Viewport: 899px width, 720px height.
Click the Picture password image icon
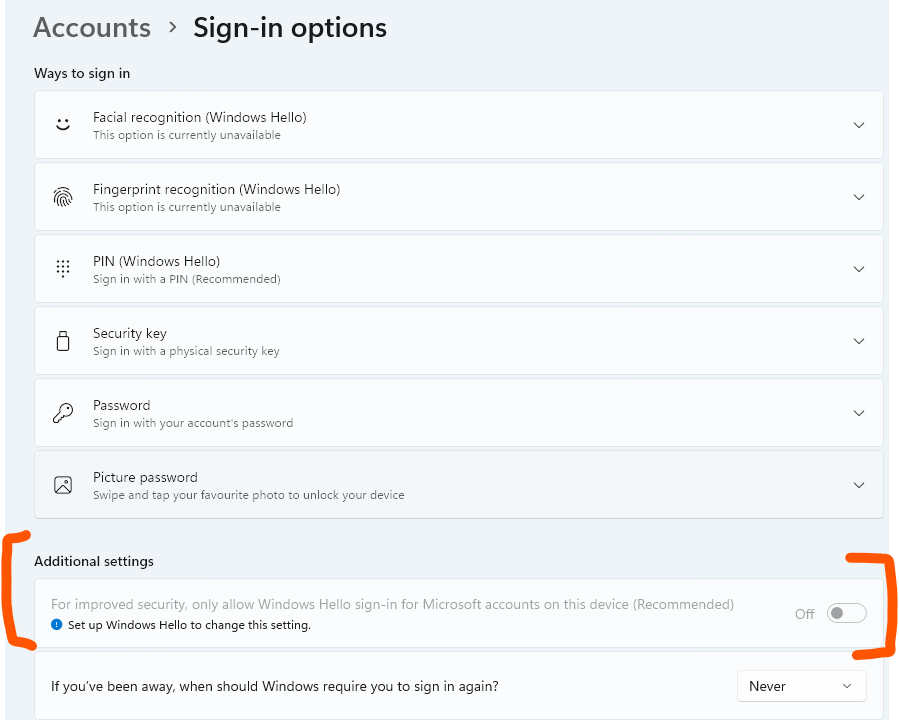point(63,485)
